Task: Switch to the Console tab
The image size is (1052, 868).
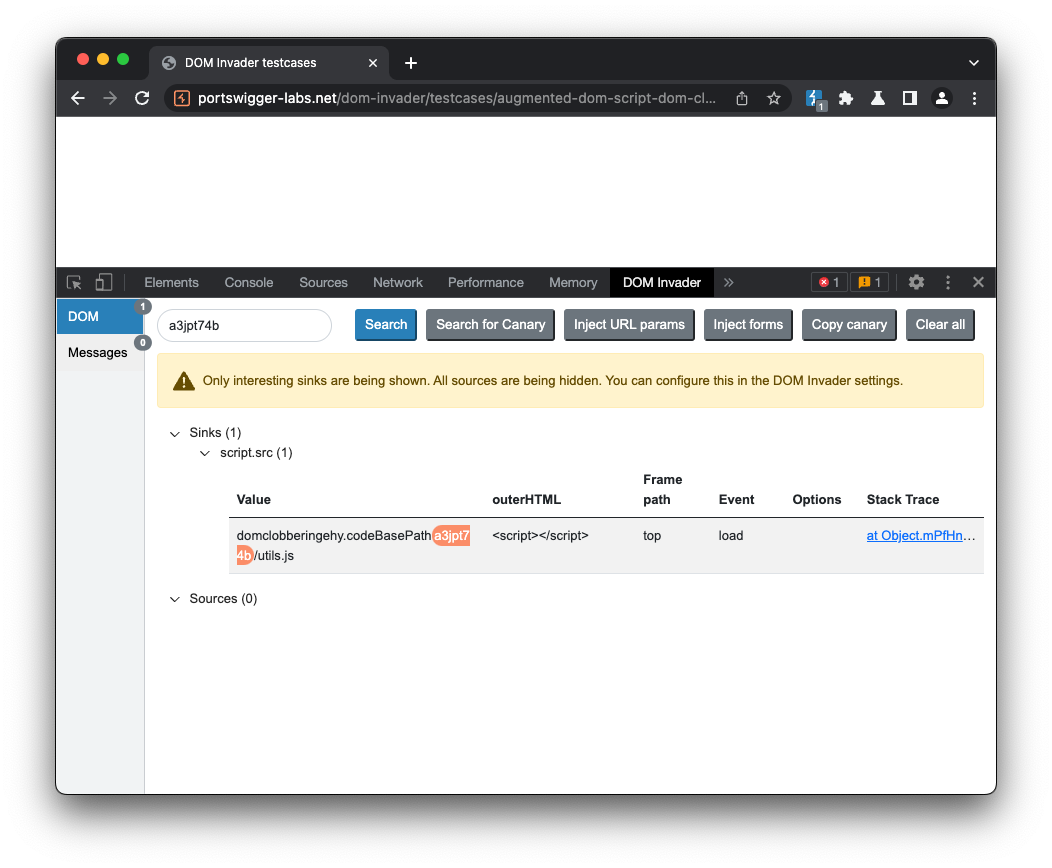Action: 249,282
